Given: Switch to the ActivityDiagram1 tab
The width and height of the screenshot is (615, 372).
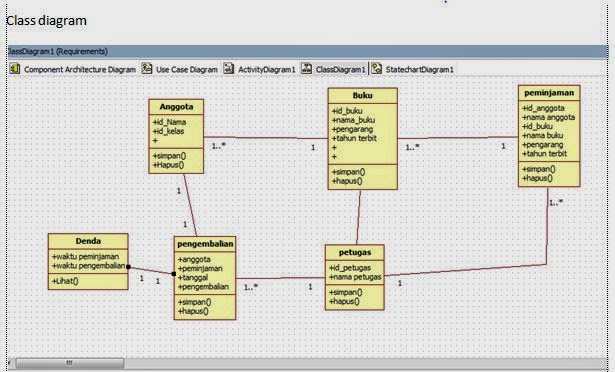Looking at the screenshot, I should coord(266,69).
